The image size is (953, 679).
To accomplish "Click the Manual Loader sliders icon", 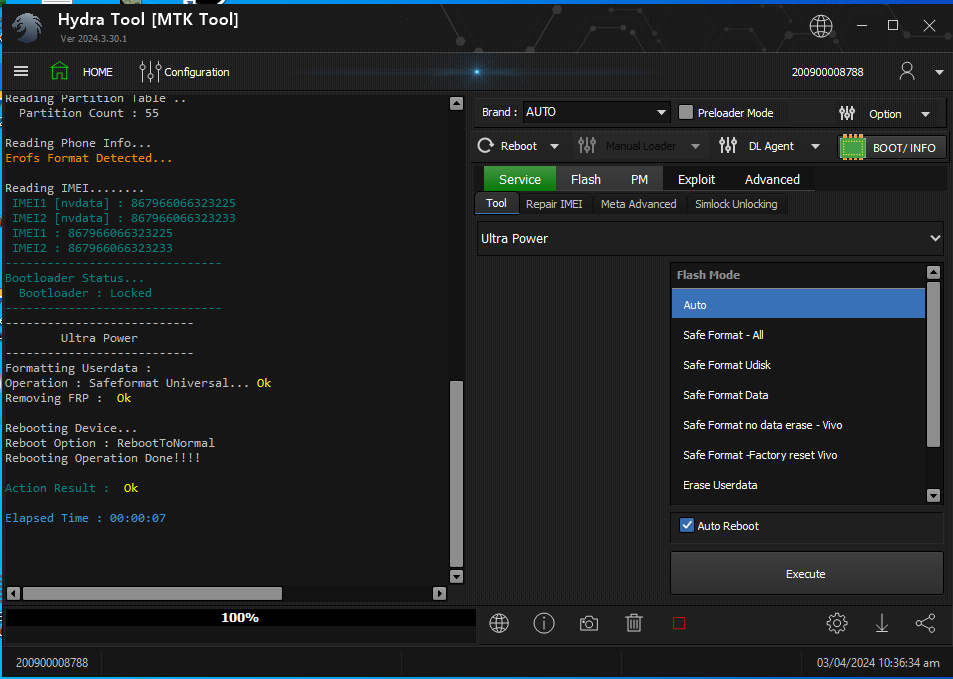I will tap(587, 146).
